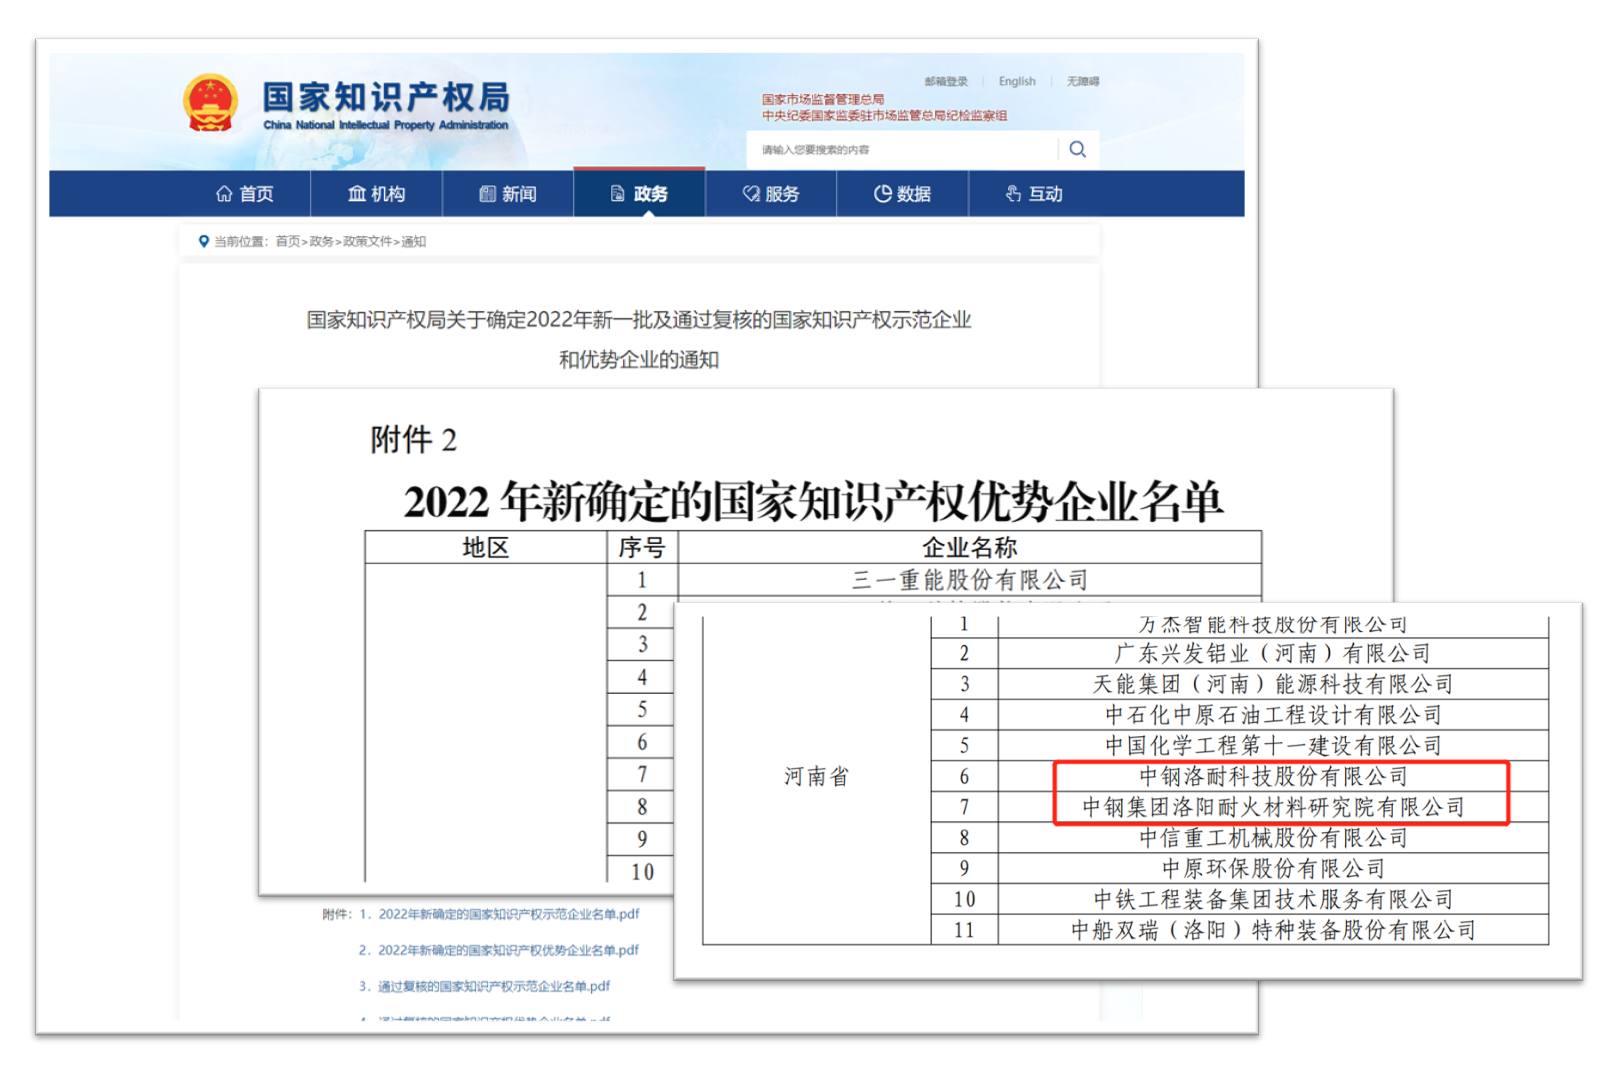Click cell 中钢集团洛阳耐火材料研究院有限公司

click(1273, 807)
